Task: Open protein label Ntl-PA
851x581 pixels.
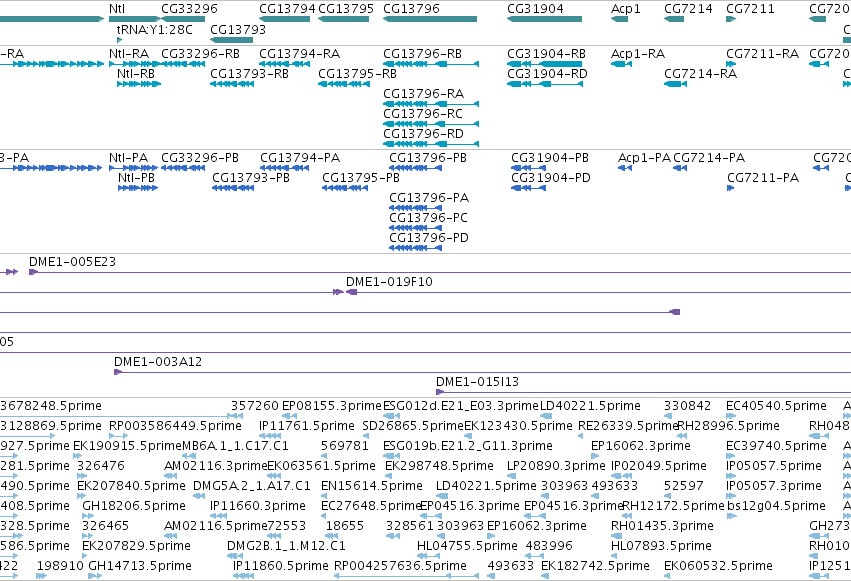Action: point(128,158)
